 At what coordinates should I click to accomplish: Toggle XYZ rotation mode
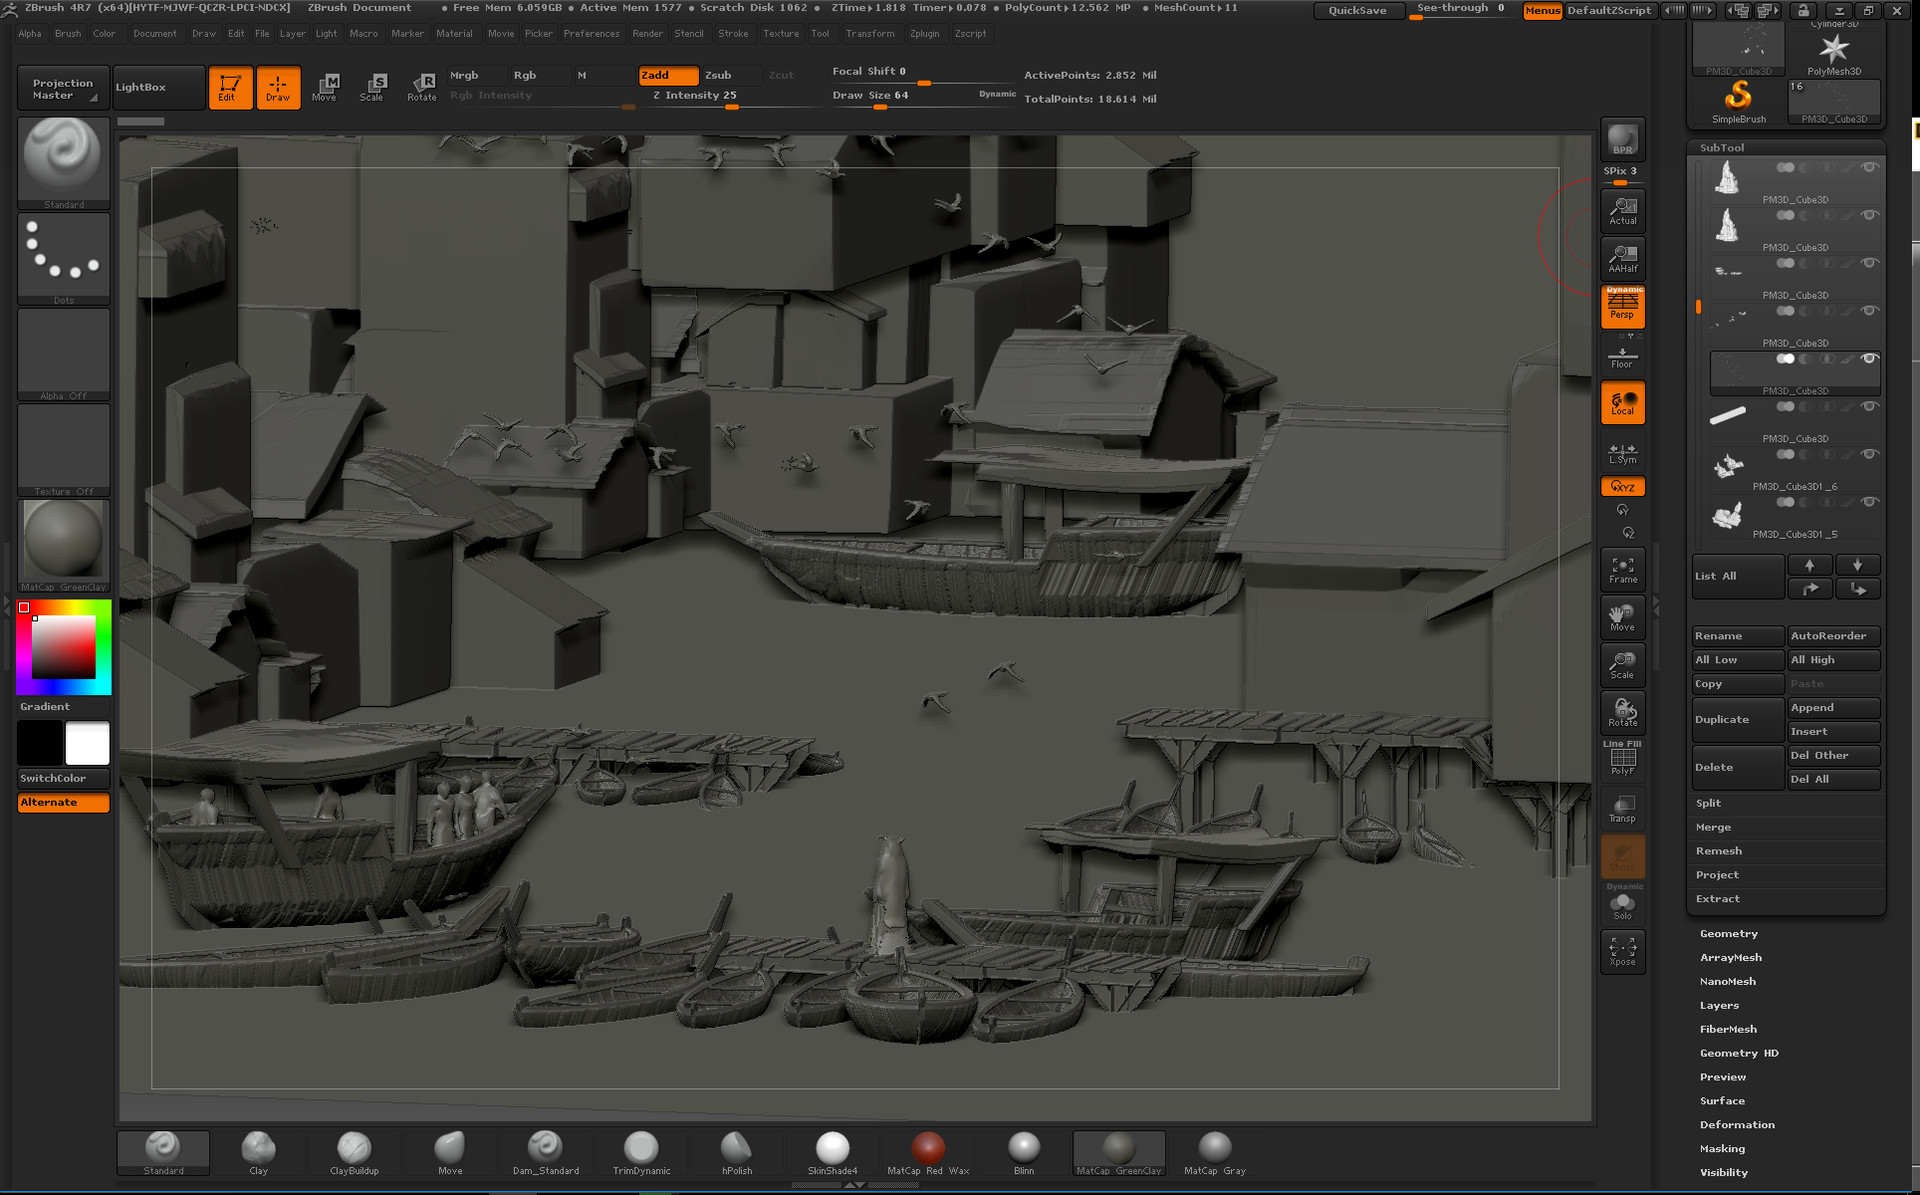pos(1622,487)
